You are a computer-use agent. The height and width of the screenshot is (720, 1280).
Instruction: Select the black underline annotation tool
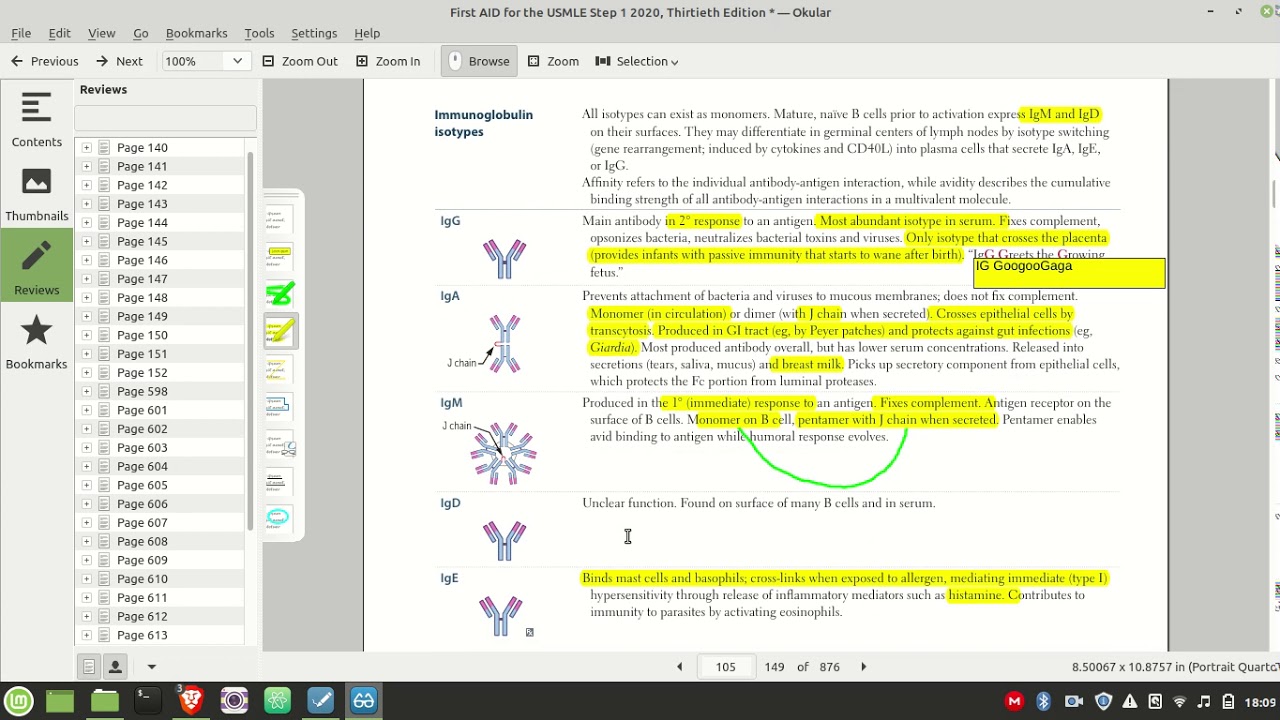pyautogui.click(x=280, y=480)
